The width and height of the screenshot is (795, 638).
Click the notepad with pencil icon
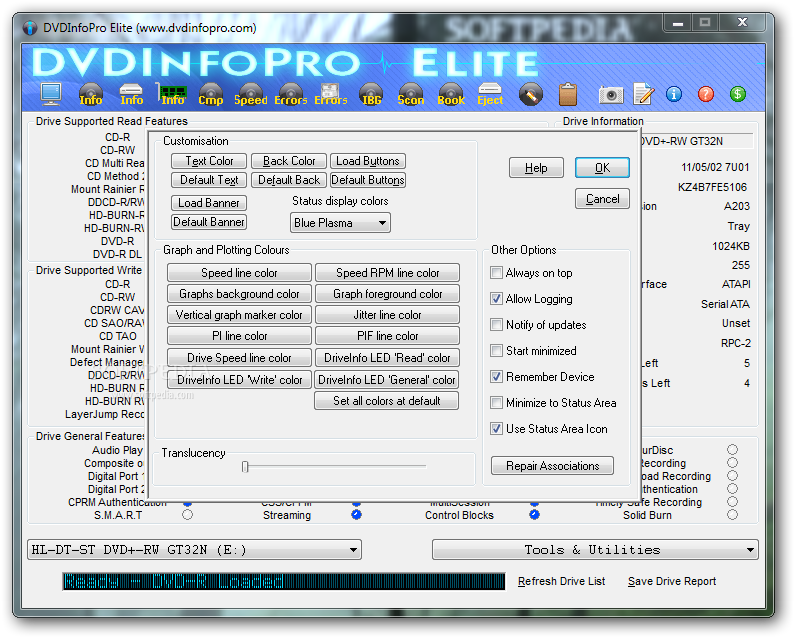[643, 94]
